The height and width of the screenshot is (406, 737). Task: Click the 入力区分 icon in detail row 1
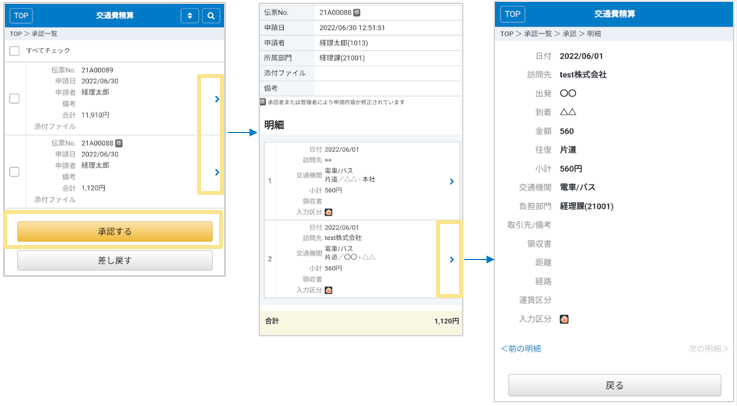(329, 212)
